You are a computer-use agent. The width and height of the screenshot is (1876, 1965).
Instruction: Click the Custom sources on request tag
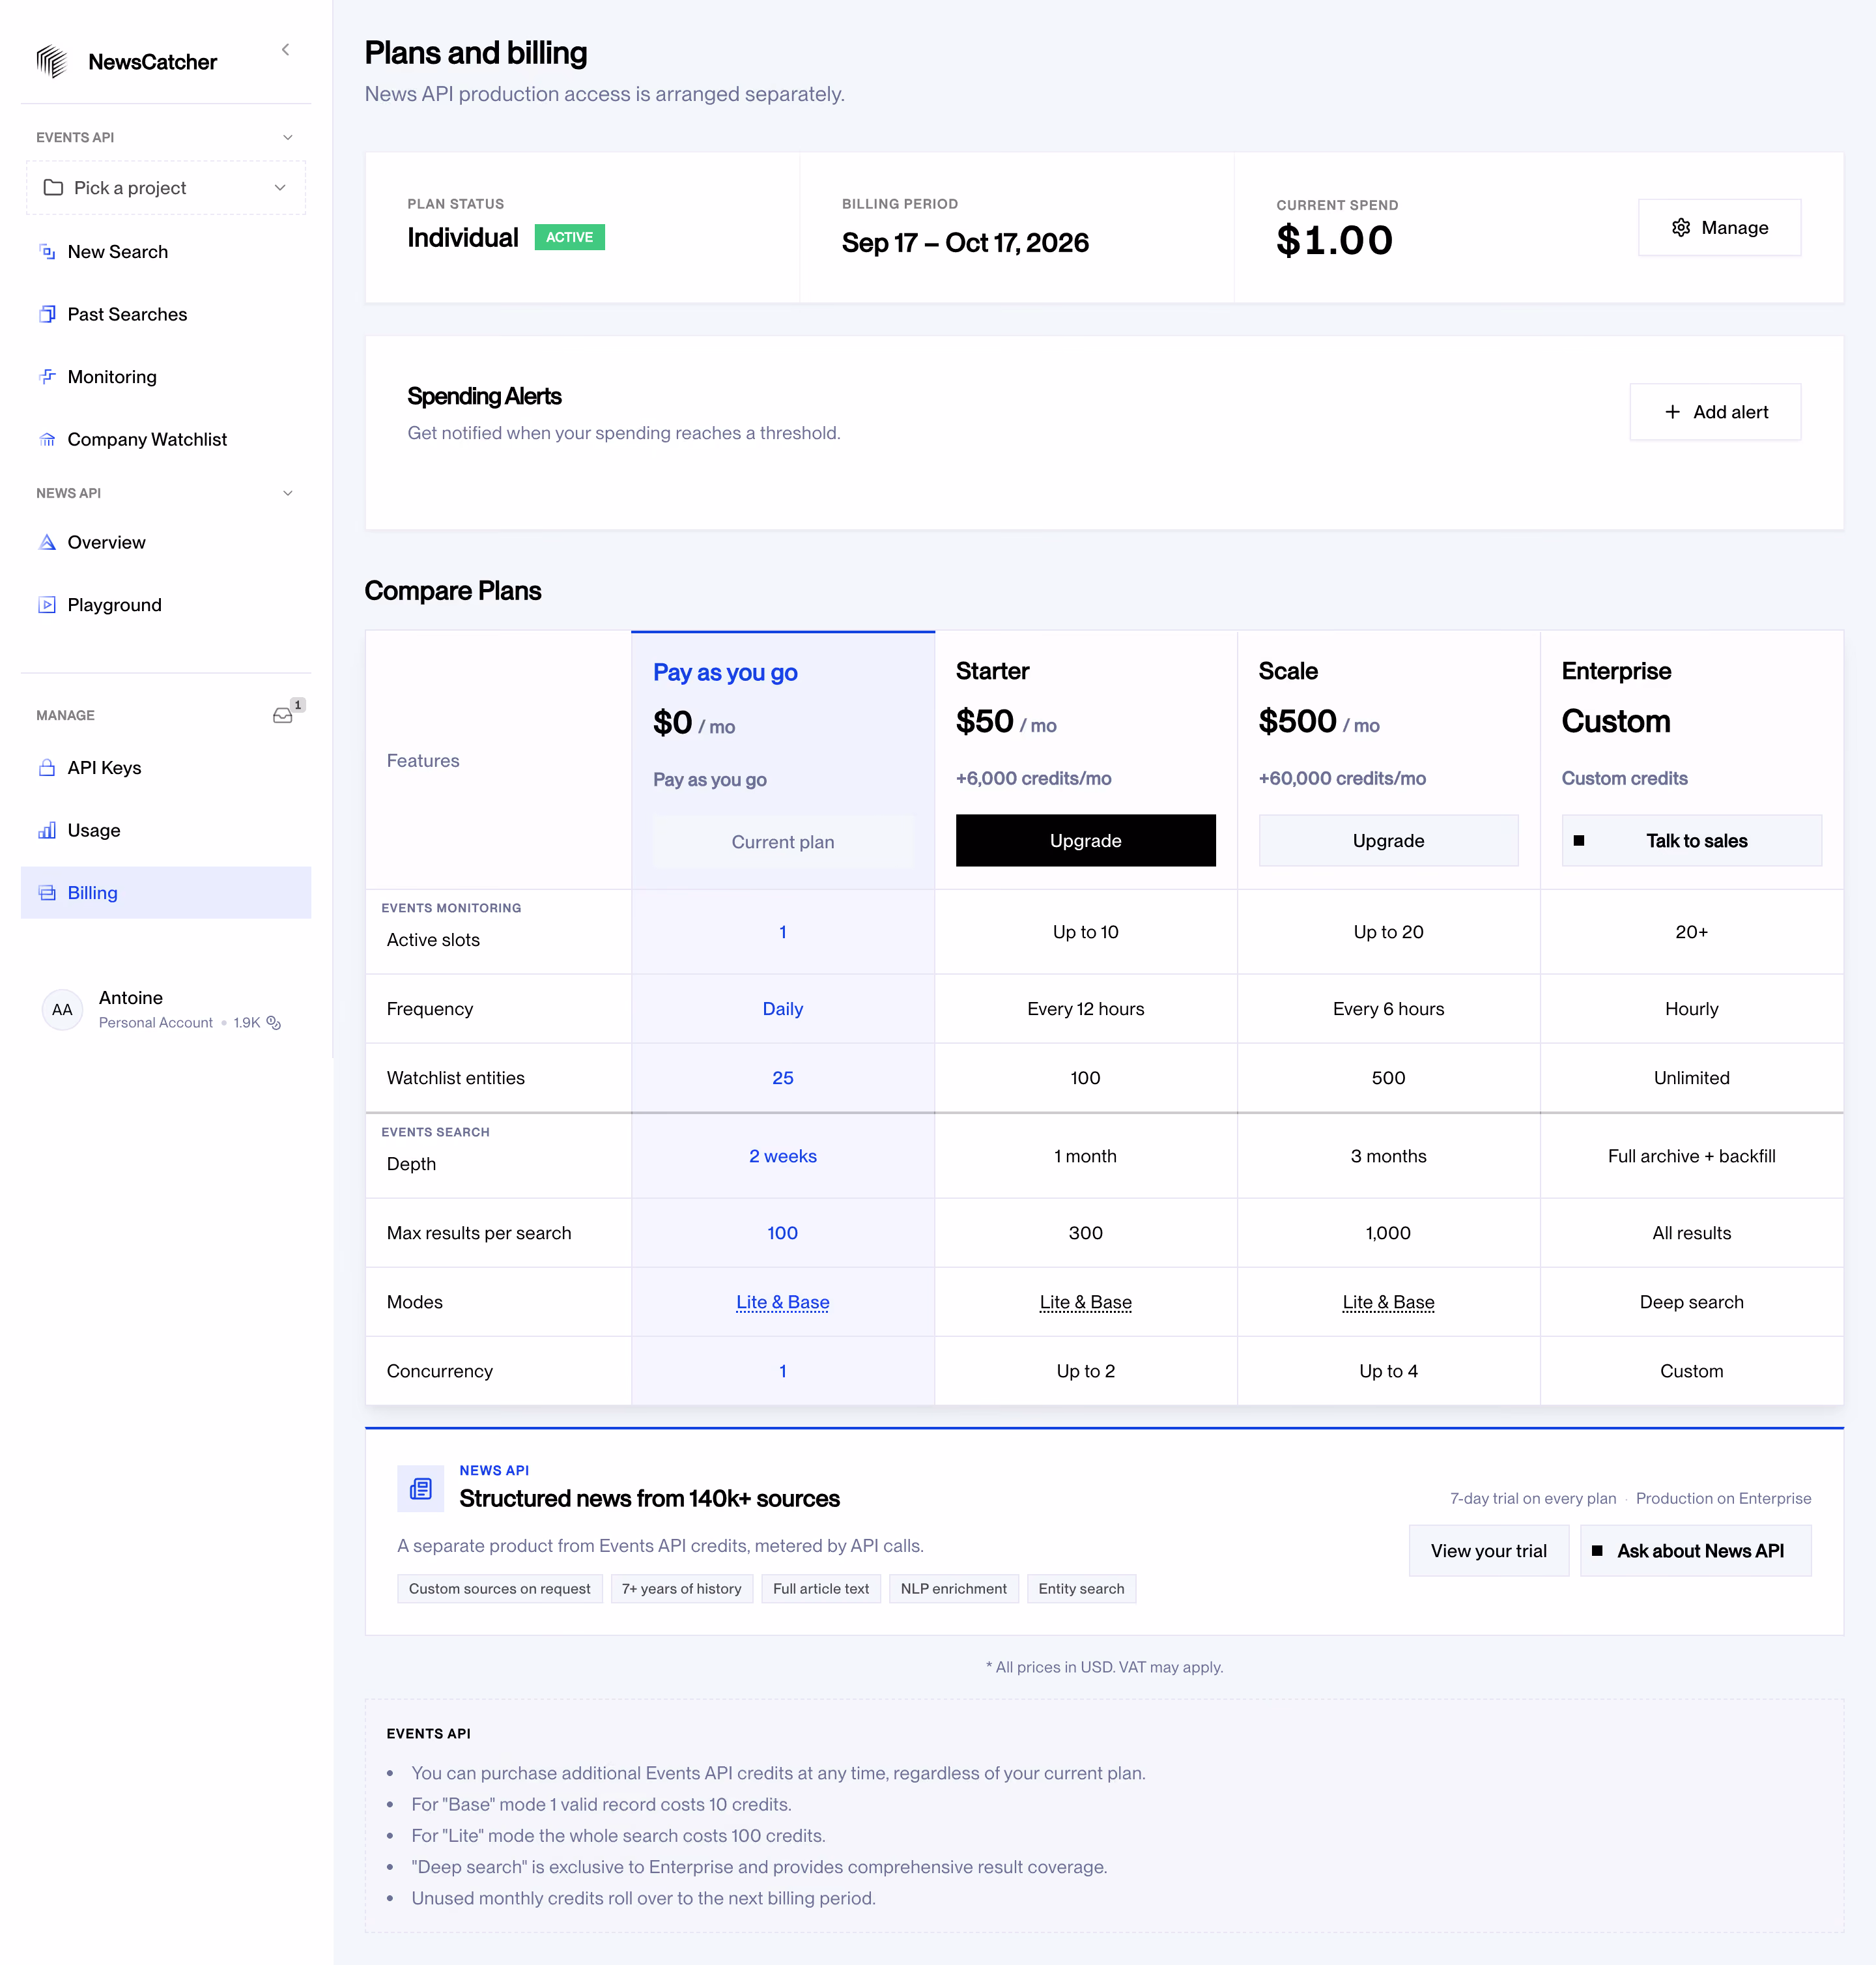[499, 1589]
